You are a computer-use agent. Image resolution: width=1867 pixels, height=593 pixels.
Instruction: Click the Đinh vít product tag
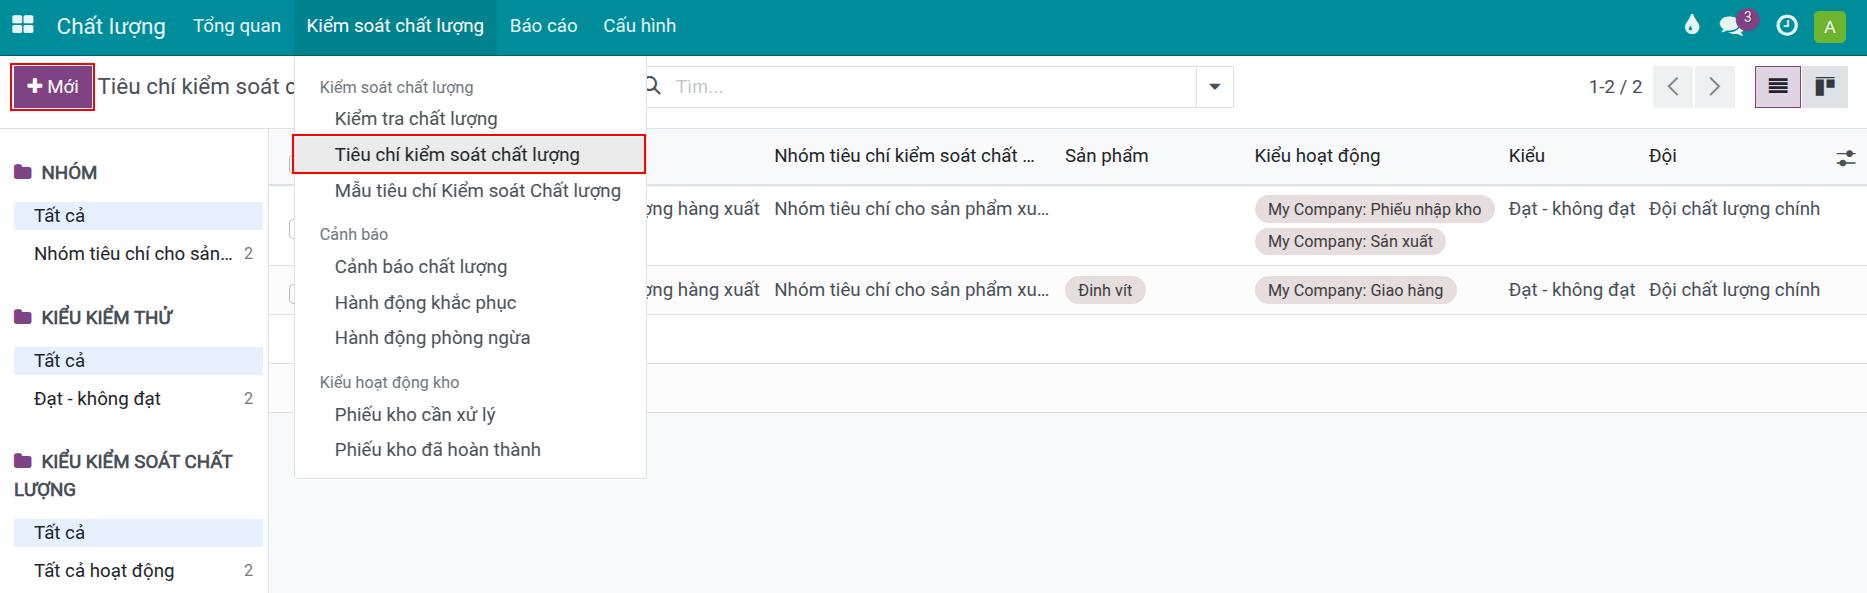click(1105, 290)
